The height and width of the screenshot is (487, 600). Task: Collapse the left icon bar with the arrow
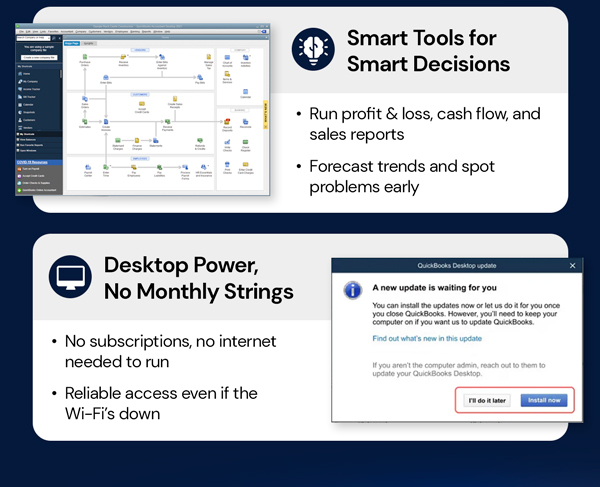click(59, 38)
